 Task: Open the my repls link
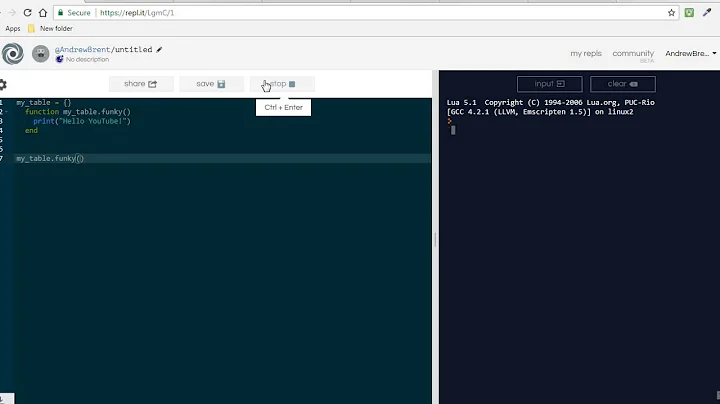coord(586,54)
